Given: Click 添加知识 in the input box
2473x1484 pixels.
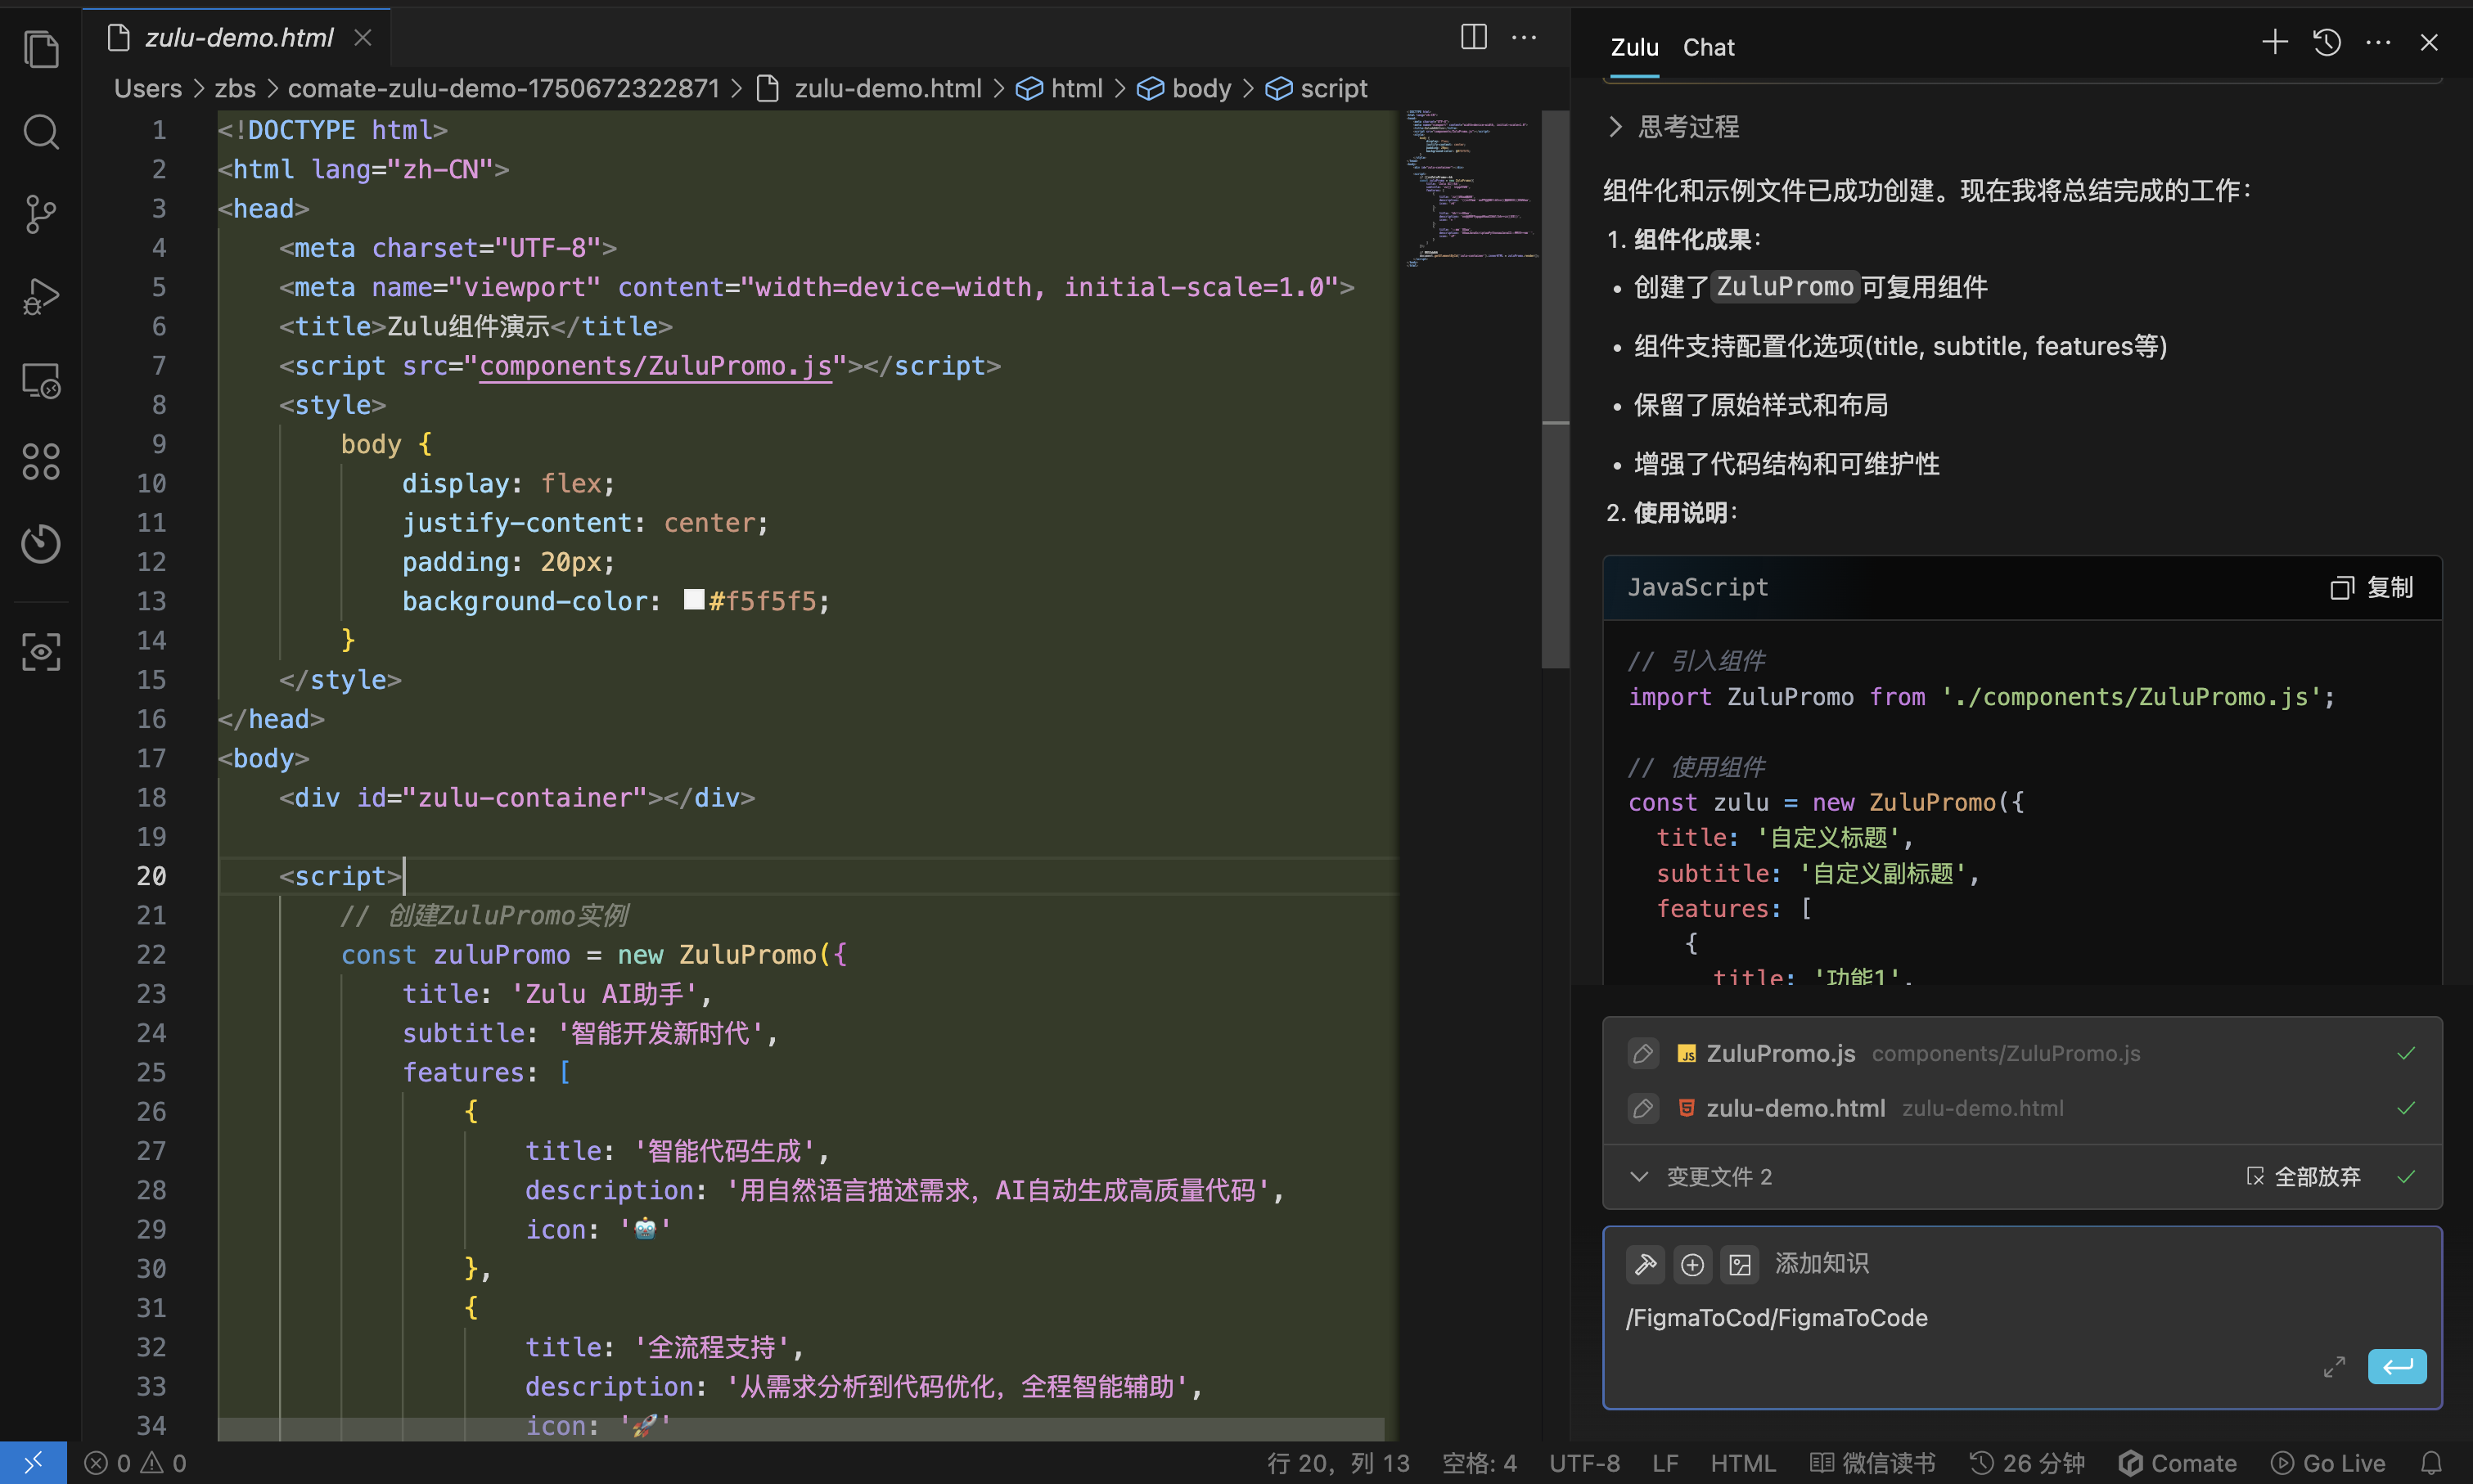Looking at the screenshot, I should click(x=1821, y=1264).
